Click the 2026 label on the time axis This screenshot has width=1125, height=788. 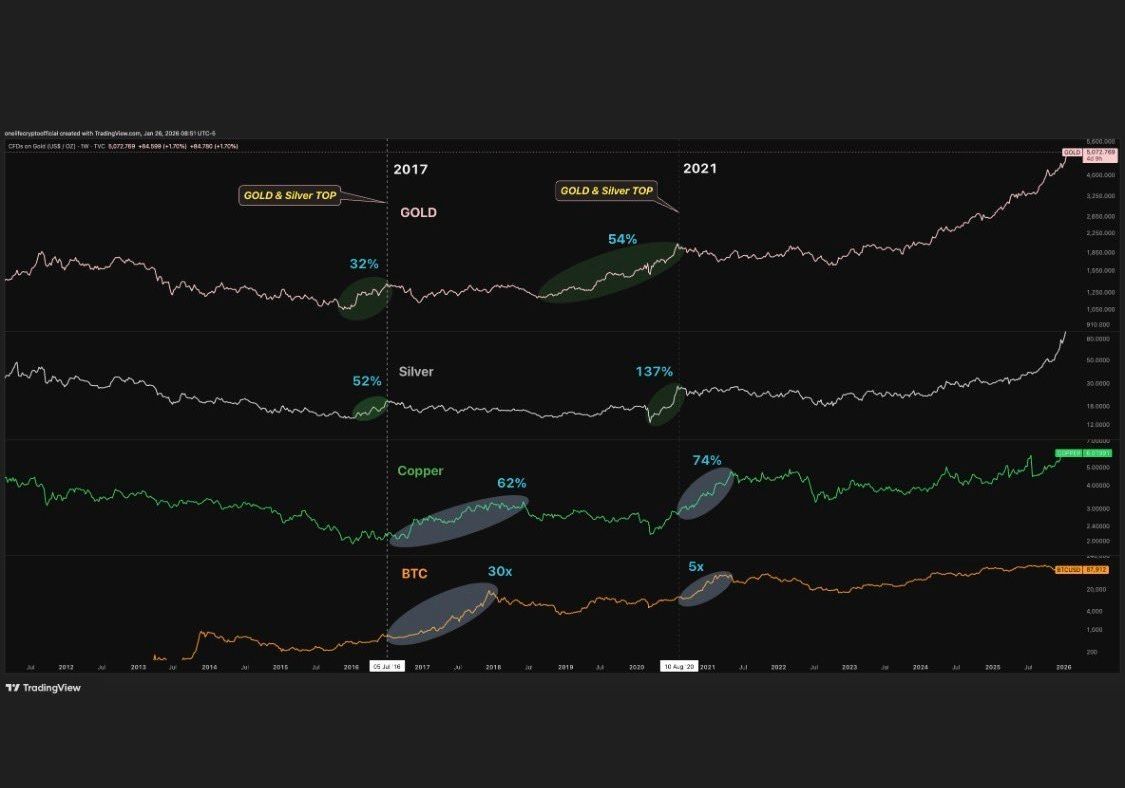(1063, 666)
